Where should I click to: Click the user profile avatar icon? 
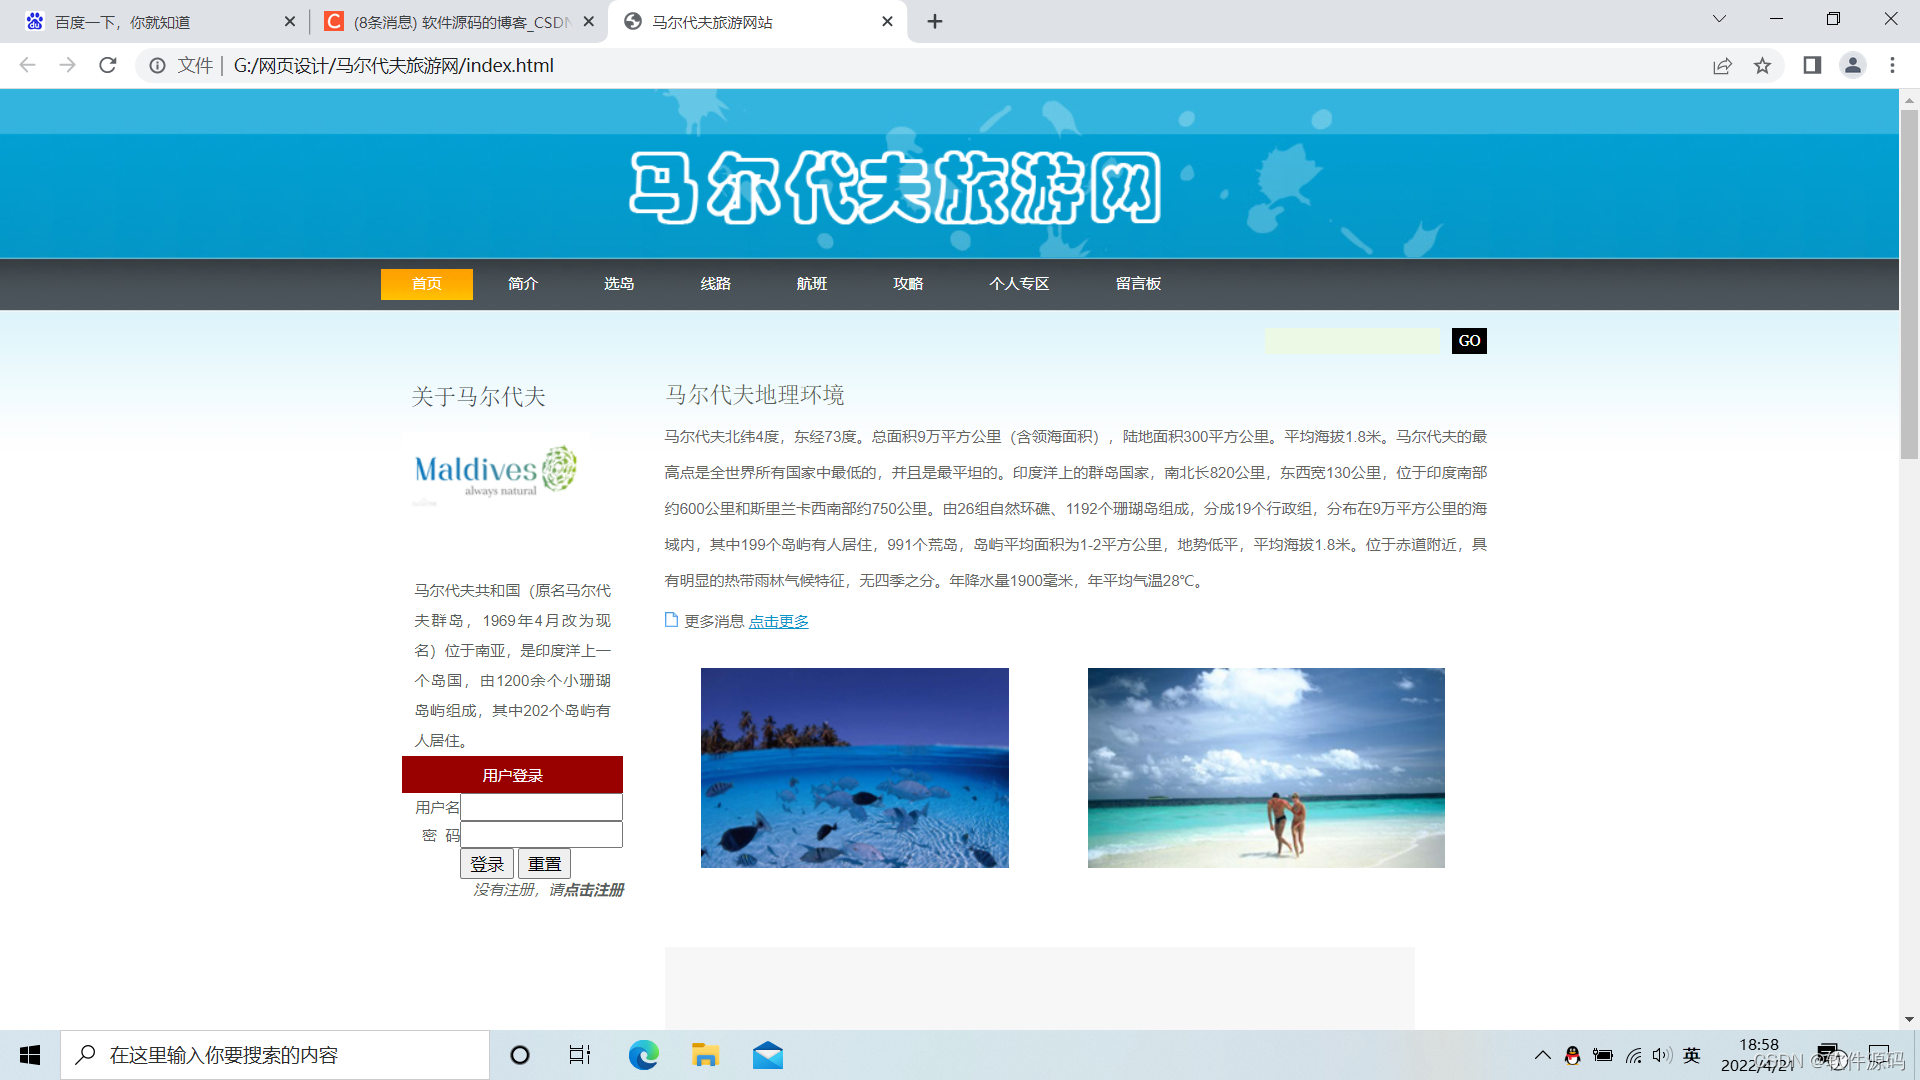[1852, 65]
